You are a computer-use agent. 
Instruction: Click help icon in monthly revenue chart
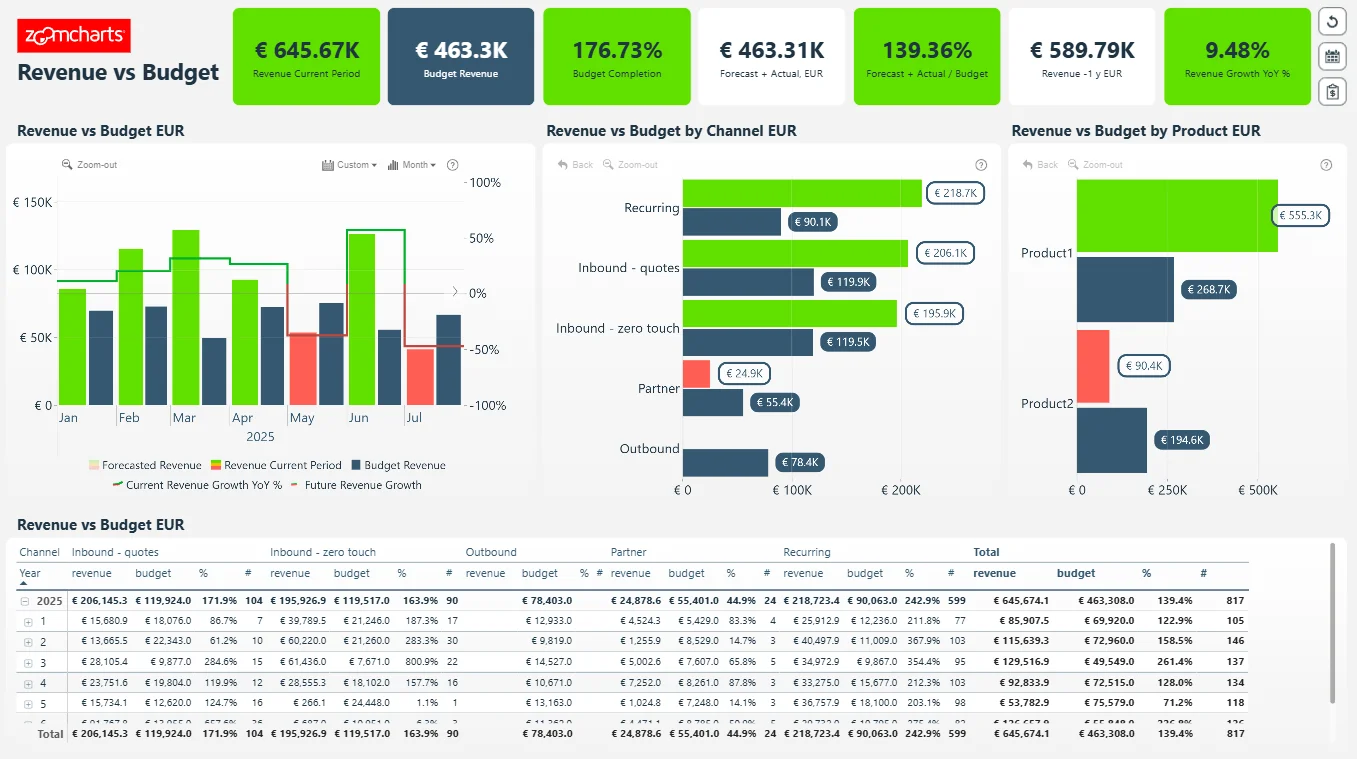(x=452, y=165)
